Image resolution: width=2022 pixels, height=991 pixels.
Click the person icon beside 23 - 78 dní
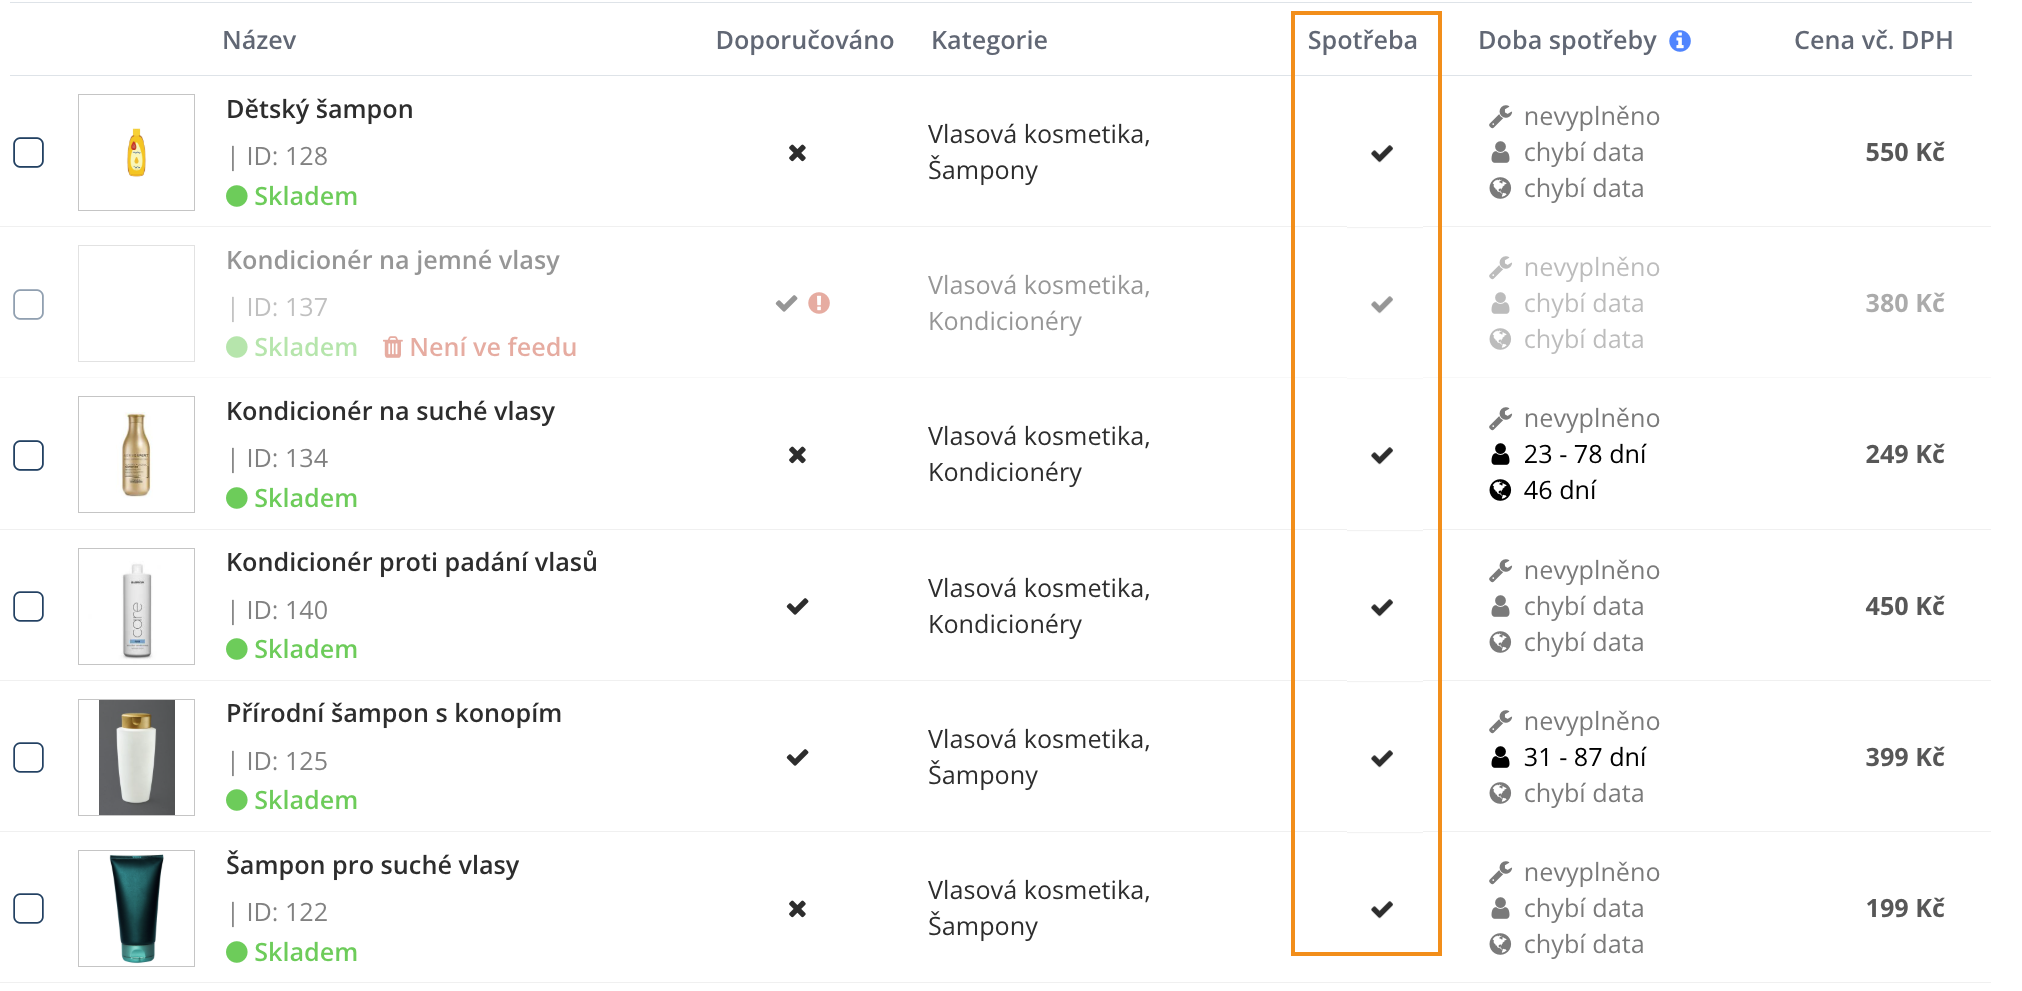click(x=1500, y=455)
